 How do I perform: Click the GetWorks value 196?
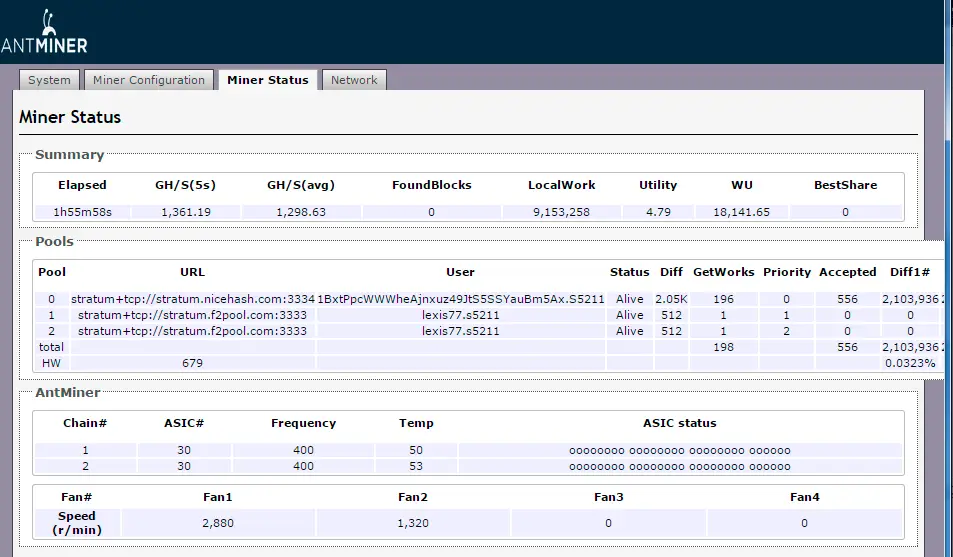(723, 299)
